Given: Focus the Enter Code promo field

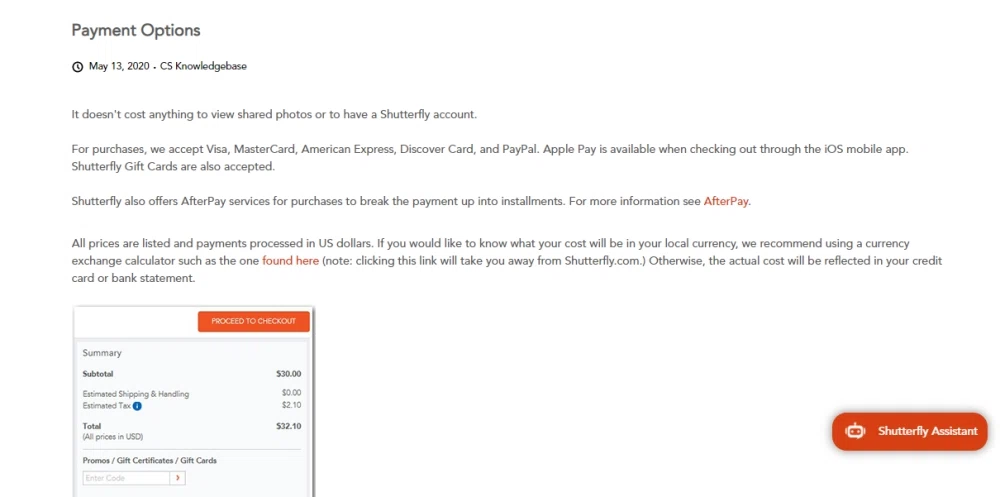Looking at the screenshot, I should pyautogui.click(x=126, y=478).
